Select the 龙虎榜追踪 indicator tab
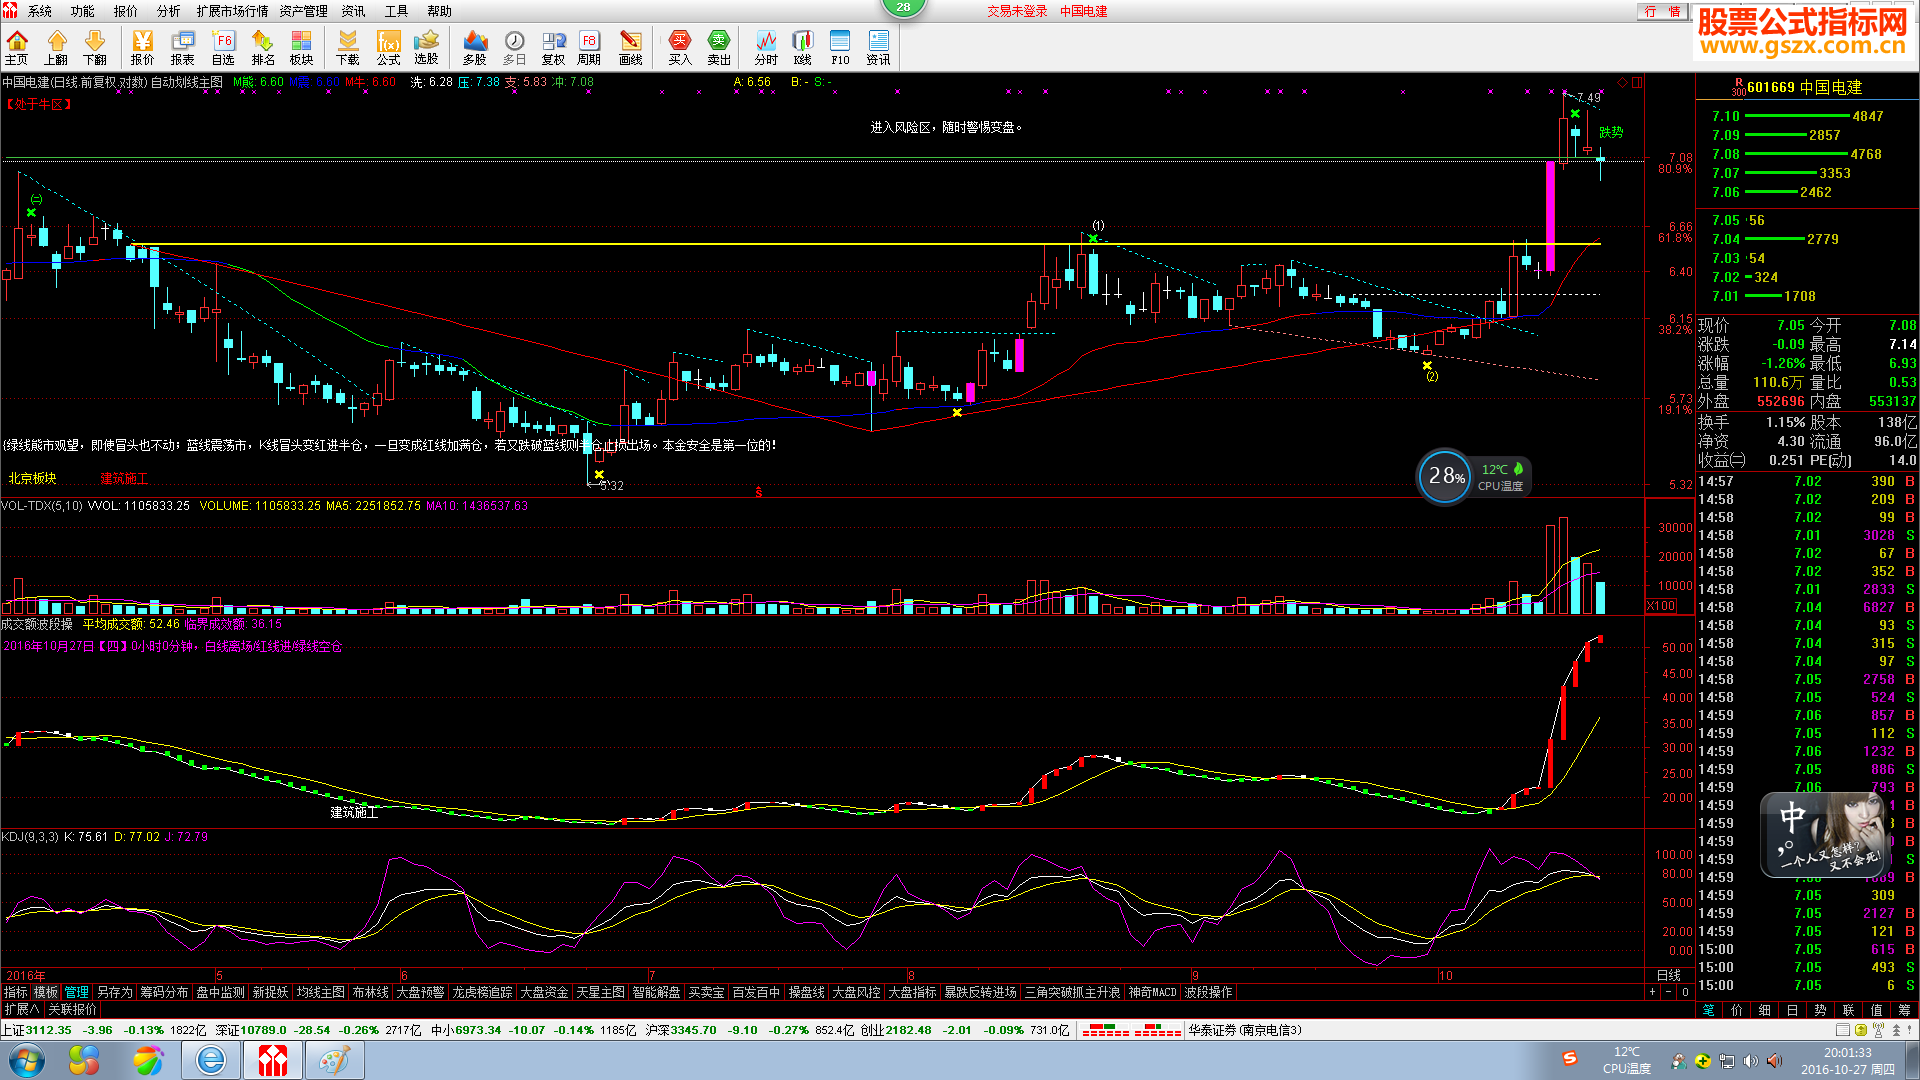 point(482,992)
